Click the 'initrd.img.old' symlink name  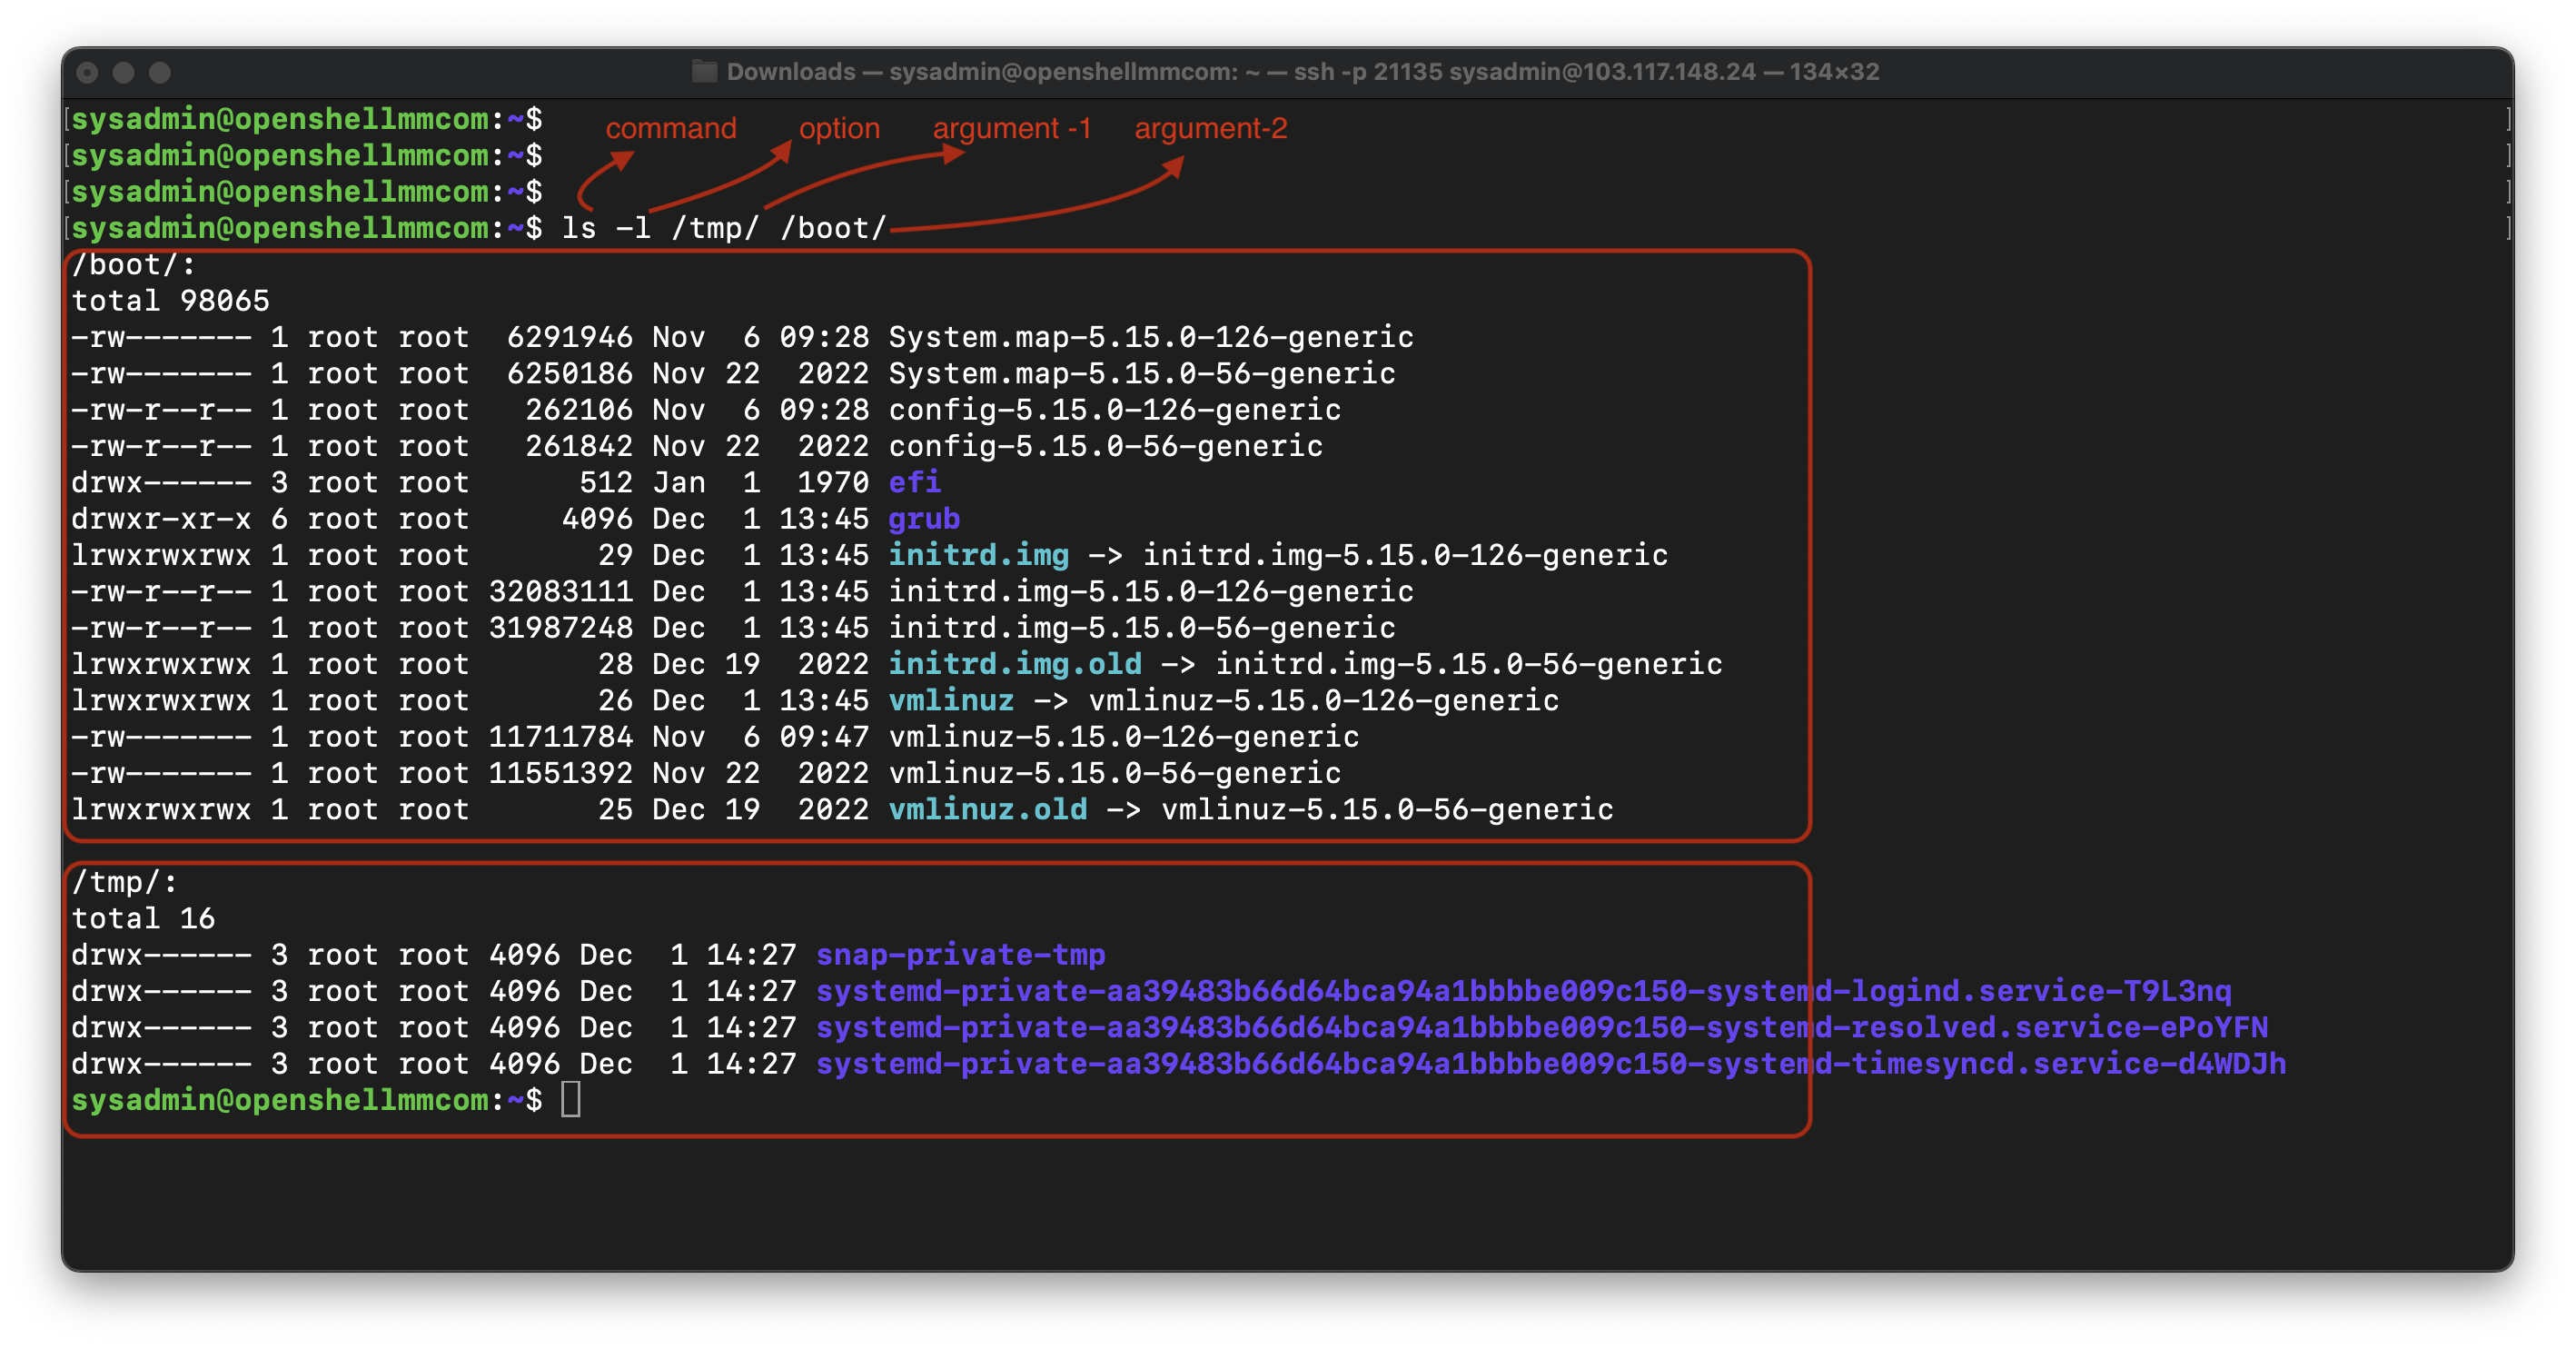[x=1014, y=664]
